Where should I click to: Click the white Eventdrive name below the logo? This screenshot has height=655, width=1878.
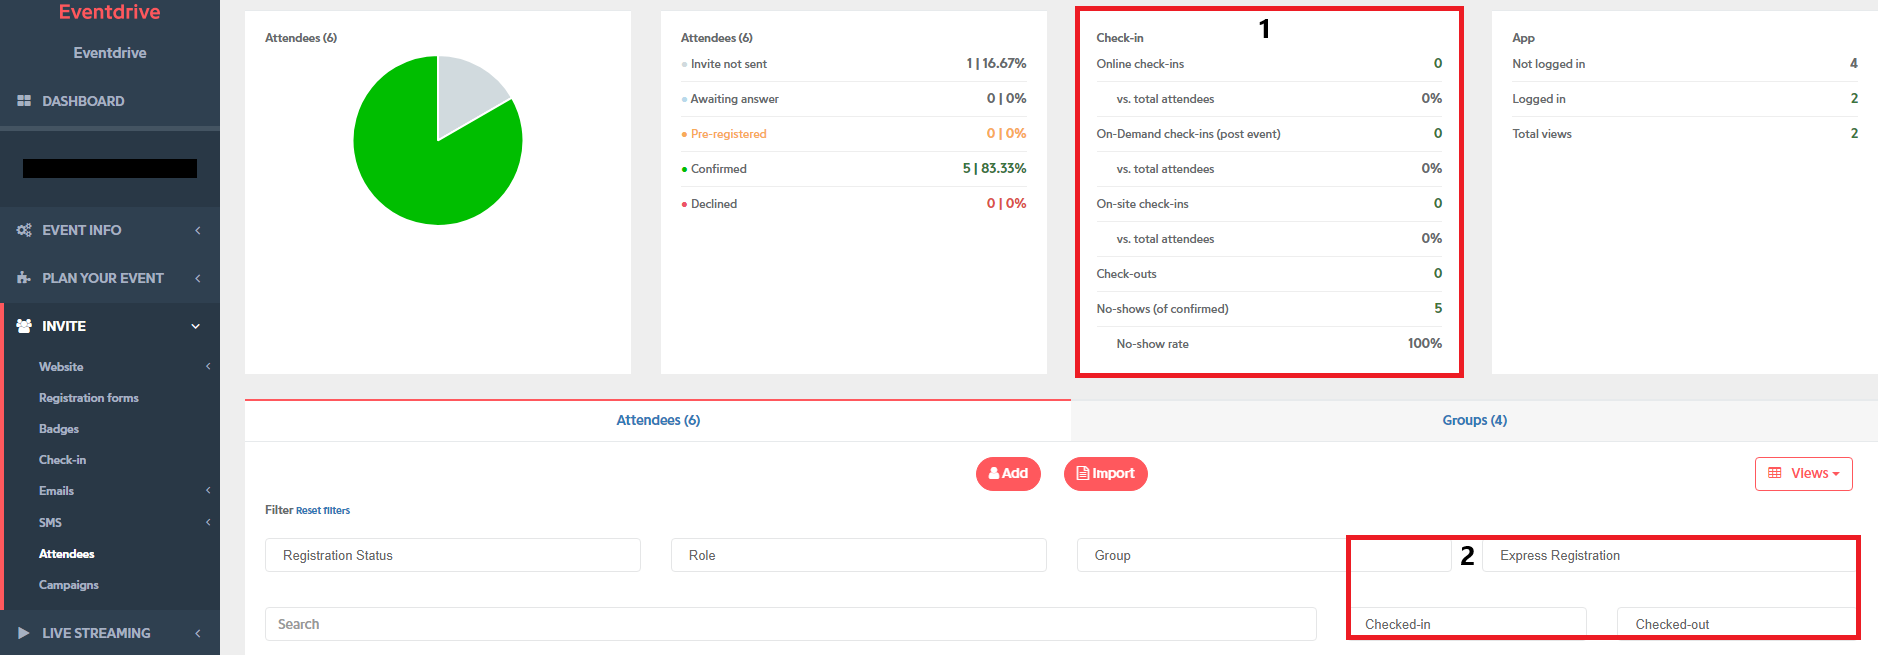pyautogui.click(x=110, y=53)
